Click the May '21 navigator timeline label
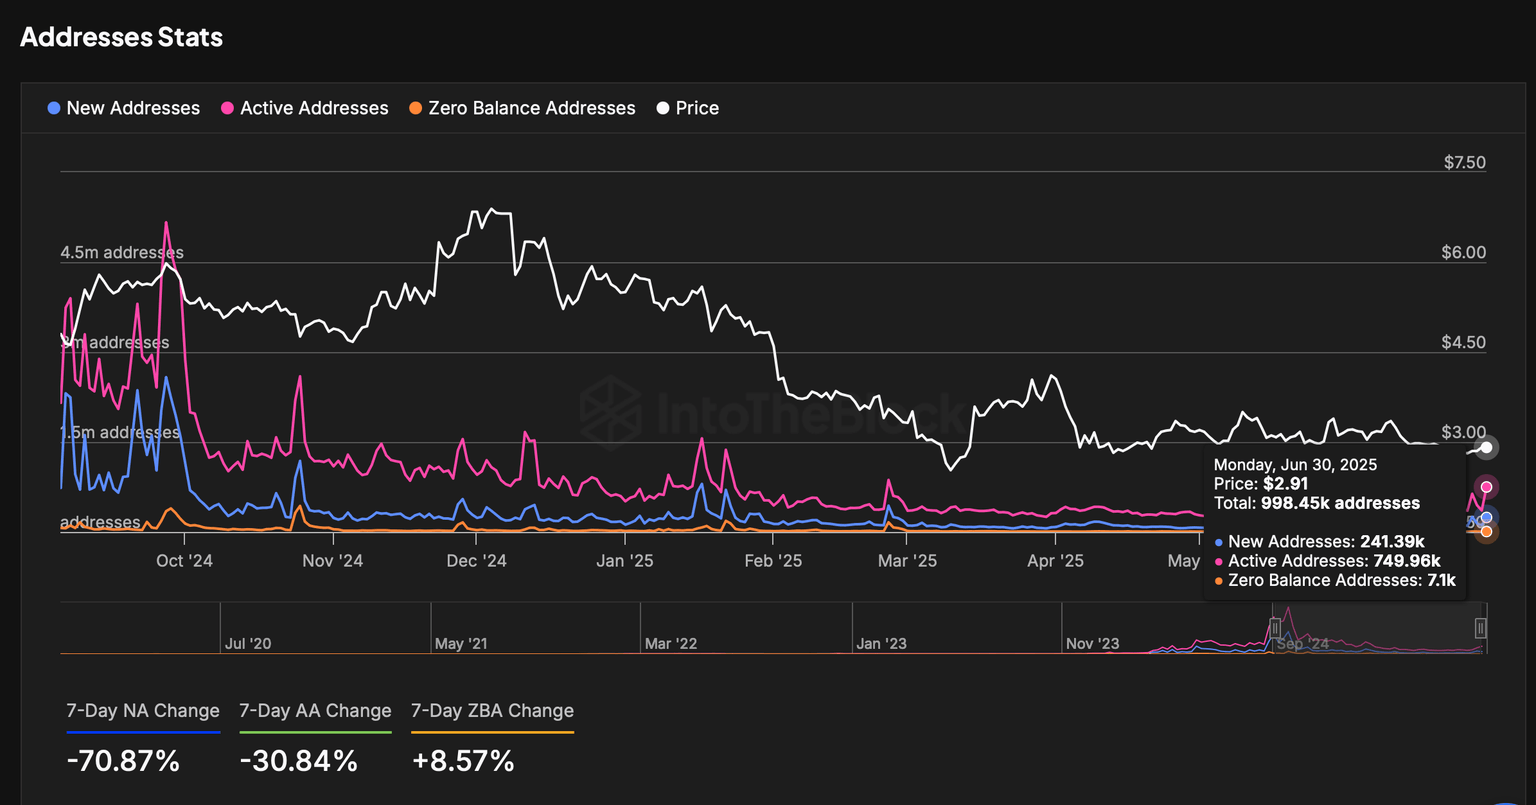The image size is (1536, 805). point(461,644)
